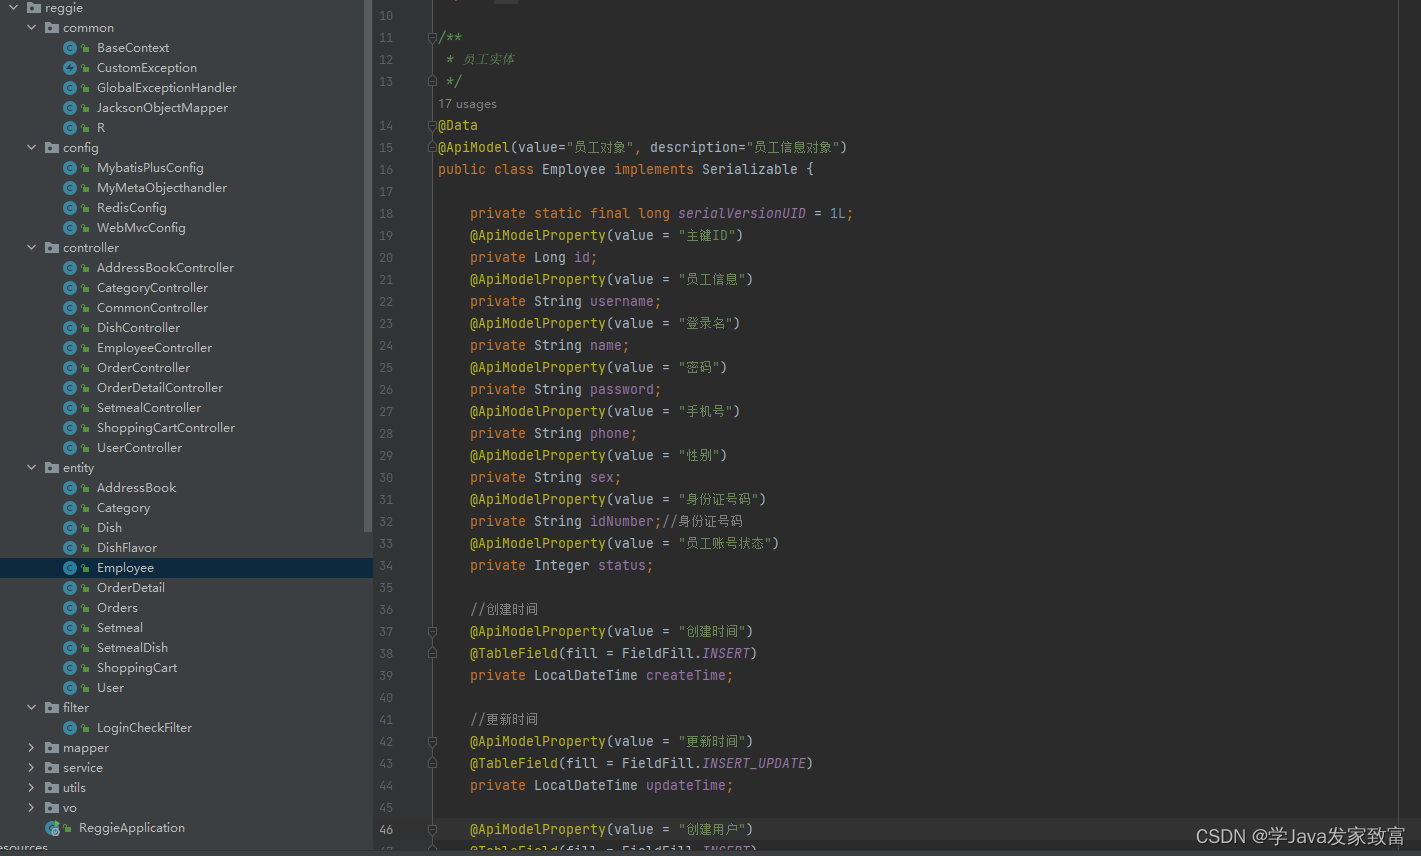Viewport: 1421px width, 856px height.
Task: Select SetmealController in the project tree
Action: pyautogui.click(x=149, y=408)
